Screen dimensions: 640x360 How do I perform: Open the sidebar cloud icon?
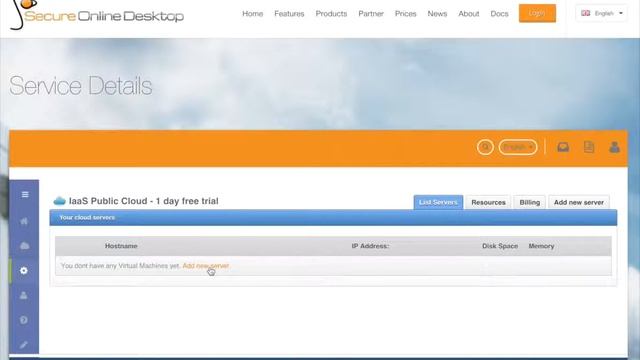[x=24, y=246]
